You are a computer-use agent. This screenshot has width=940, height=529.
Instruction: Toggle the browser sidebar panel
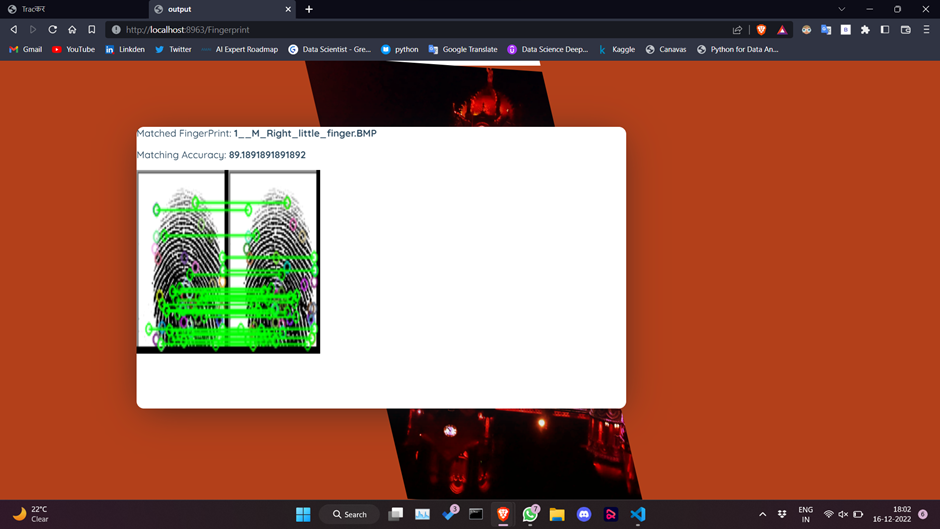[x=885, y=29]
